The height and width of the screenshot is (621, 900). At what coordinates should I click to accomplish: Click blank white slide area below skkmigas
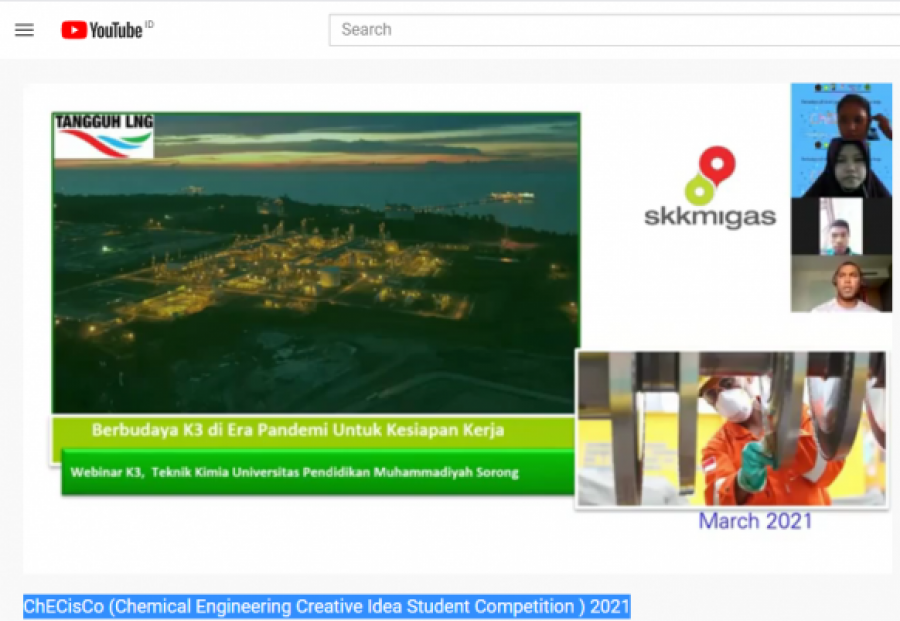(x=683, y=287)
